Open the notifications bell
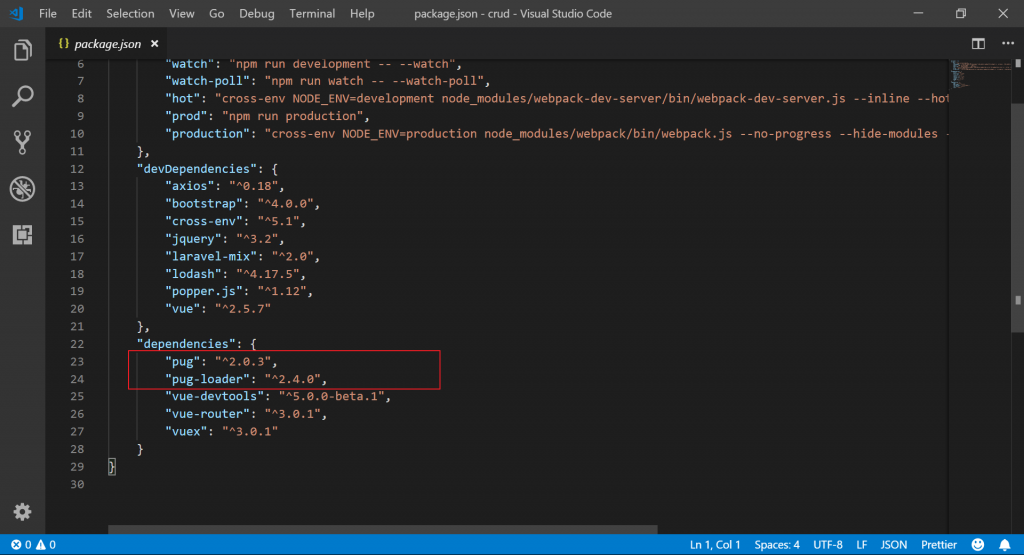The image size is (1024, 555). [1004, 545]
